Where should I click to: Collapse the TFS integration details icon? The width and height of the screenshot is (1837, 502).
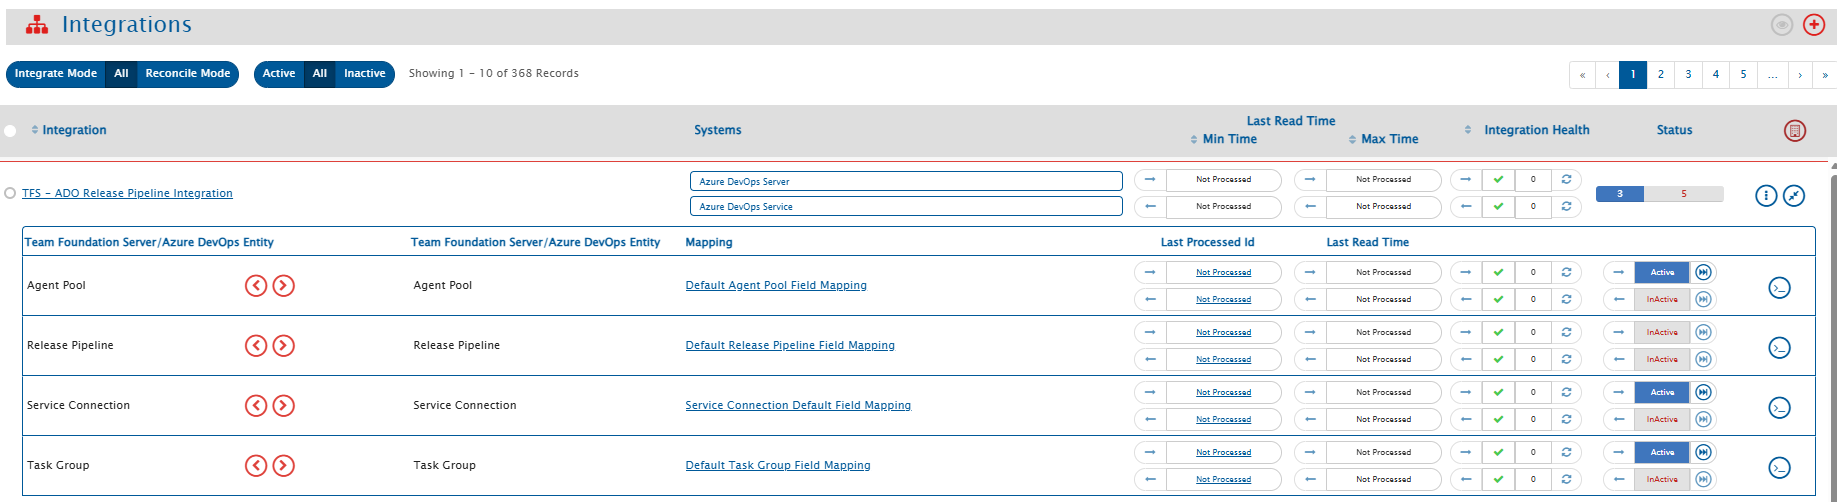pos(1794,195)
